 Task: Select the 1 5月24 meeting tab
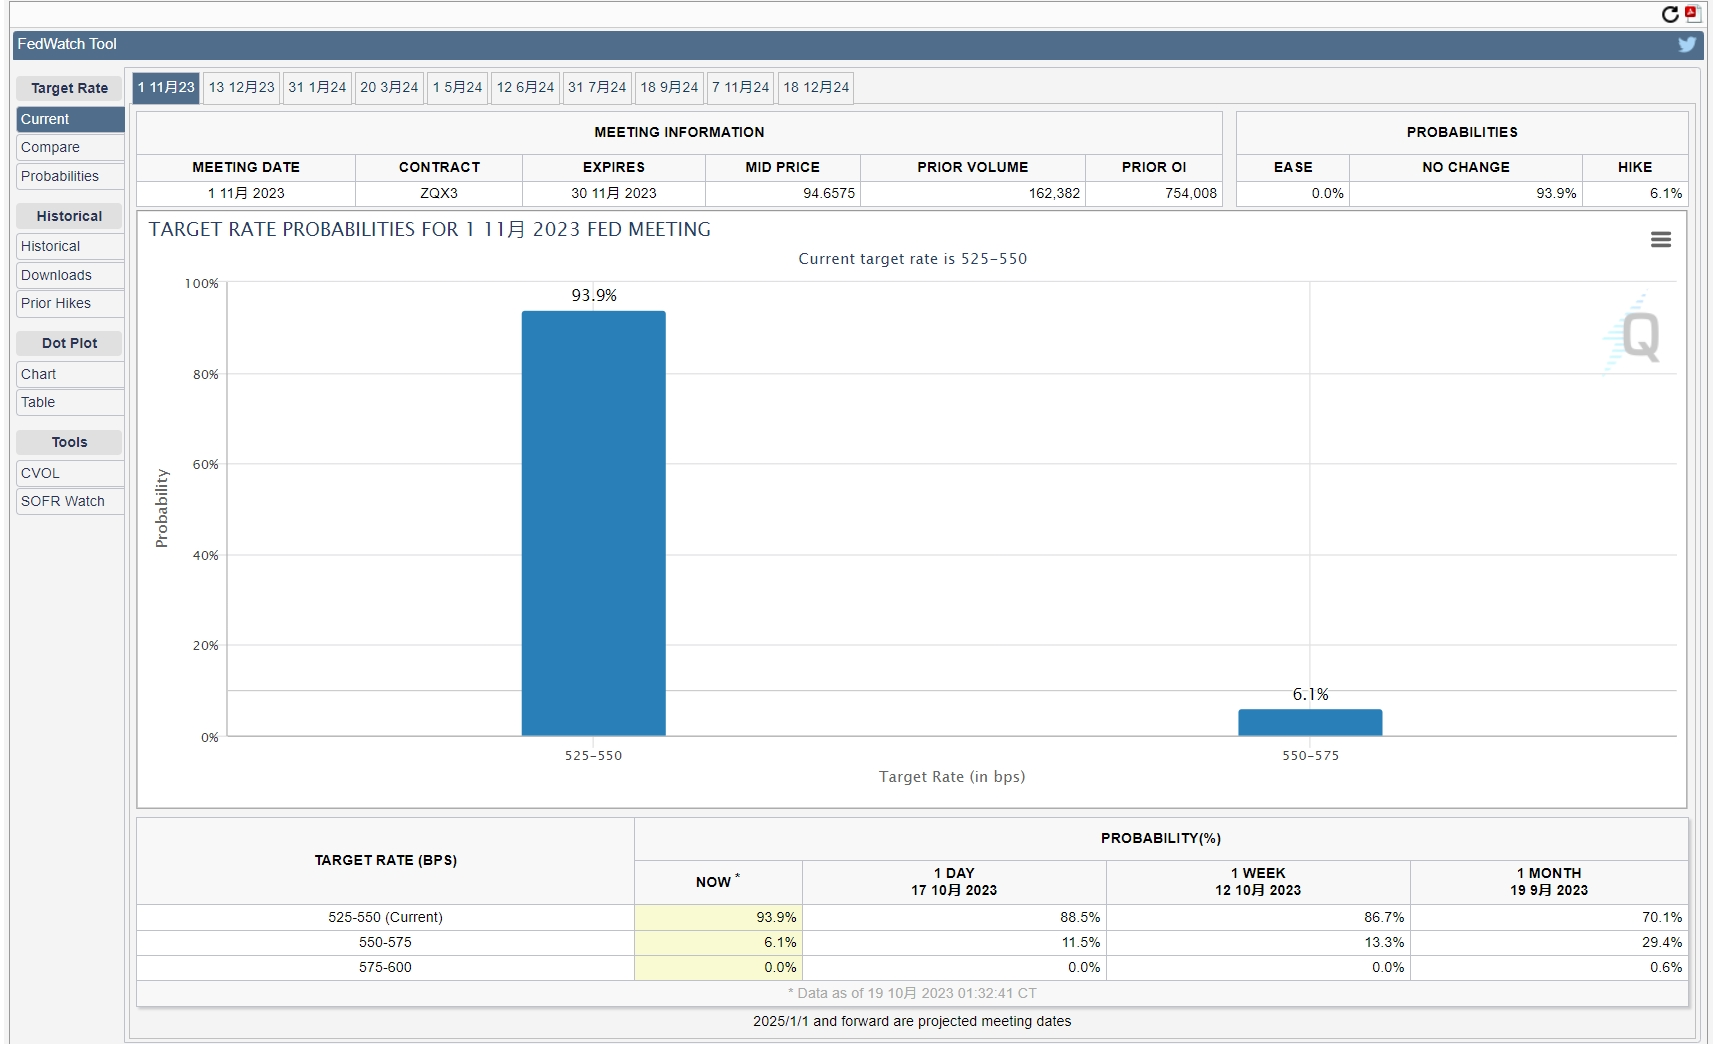pos(457,87)
